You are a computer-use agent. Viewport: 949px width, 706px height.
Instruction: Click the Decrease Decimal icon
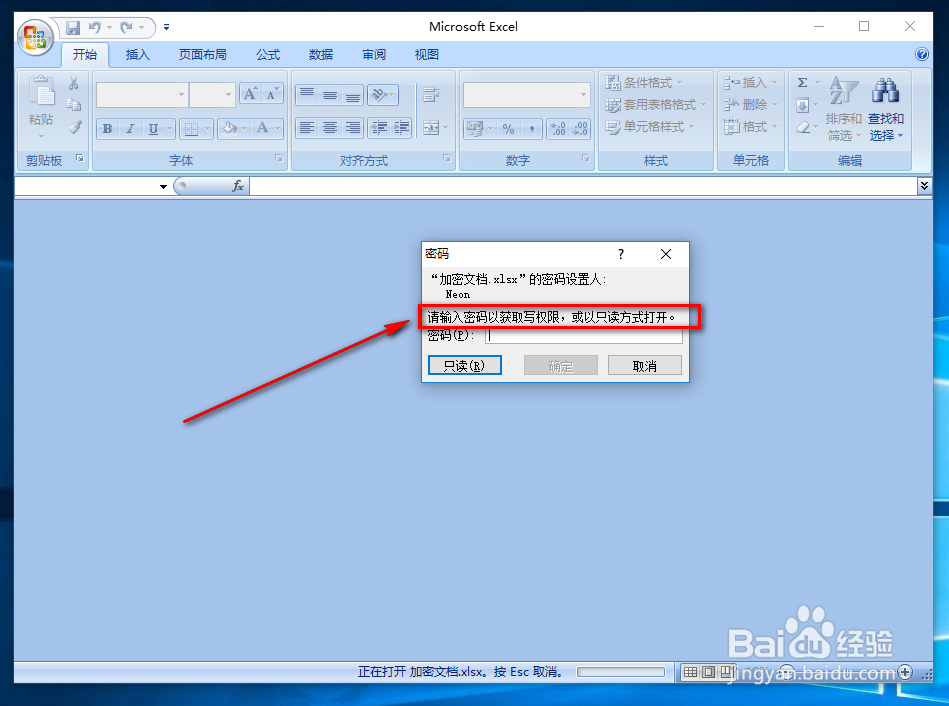coord(580,128)
